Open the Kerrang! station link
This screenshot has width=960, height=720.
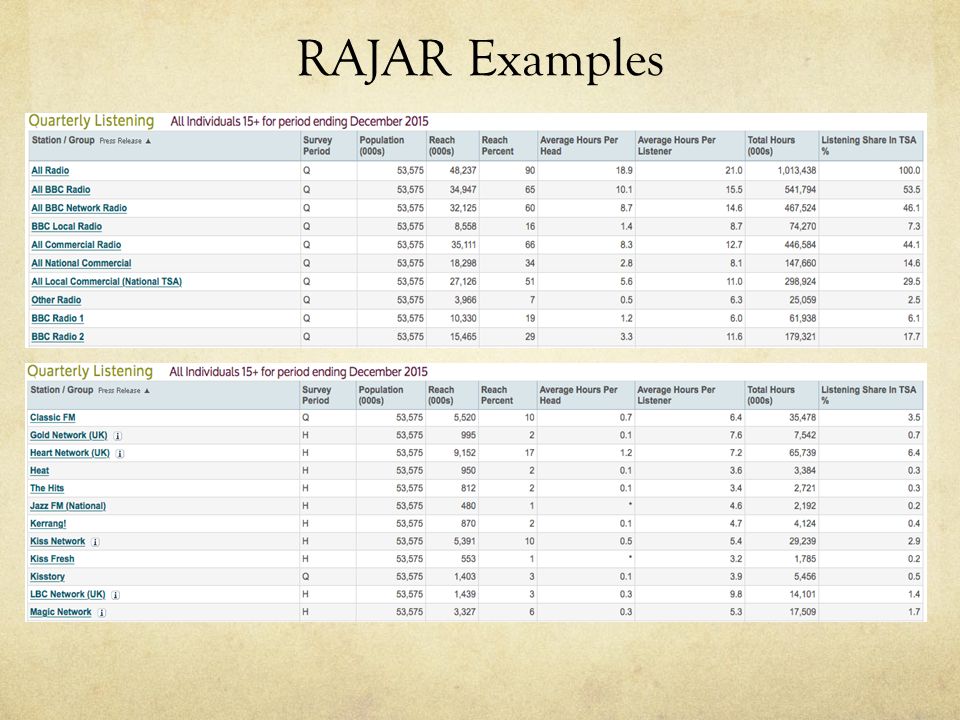(x=48, y=524)
